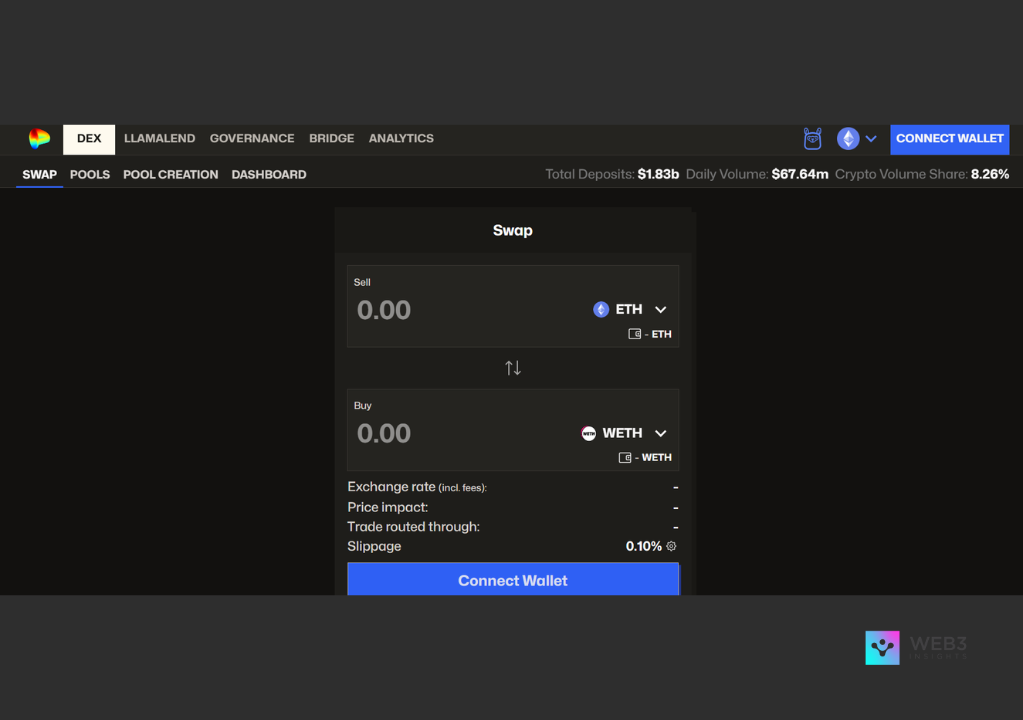Image resolution: width=1023 pixels, height=720 pixels.
Task: Open slippage settings gear icon
Action: [672, 547]
